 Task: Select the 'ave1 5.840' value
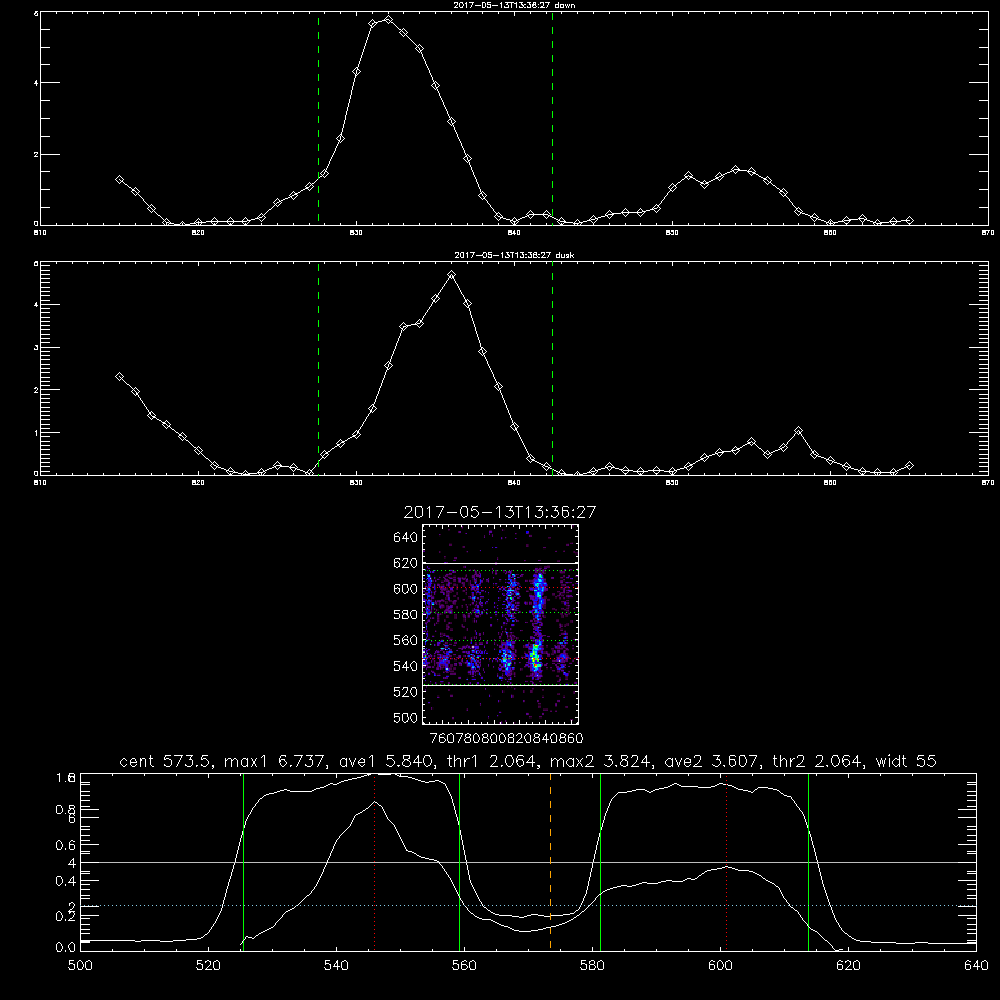[x=387, y=761]
